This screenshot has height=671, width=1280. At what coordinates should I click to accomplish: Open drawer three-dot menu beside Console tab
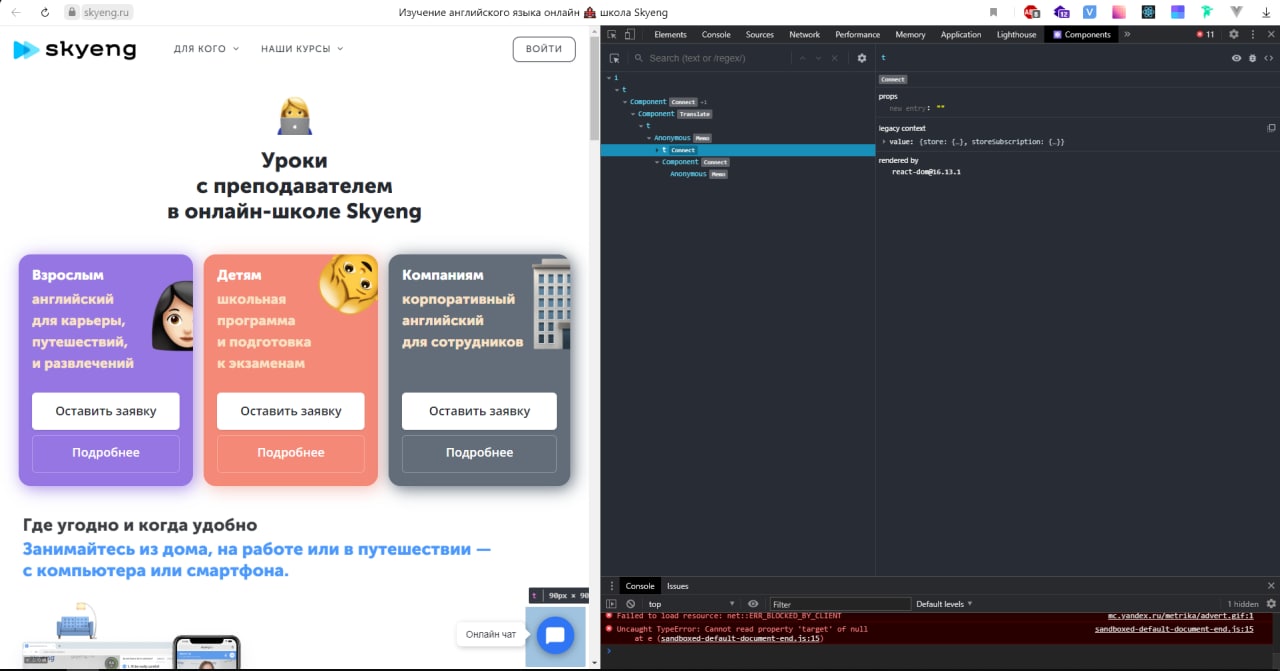612,586
